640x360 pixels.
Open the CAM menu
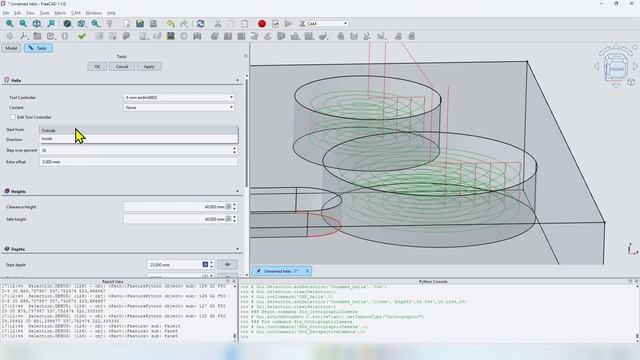[x=76, y=13]
